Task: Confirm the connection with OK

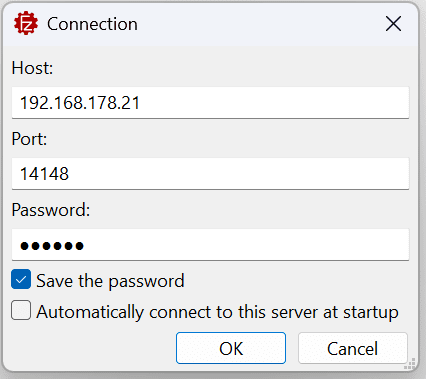Action: 231,348
